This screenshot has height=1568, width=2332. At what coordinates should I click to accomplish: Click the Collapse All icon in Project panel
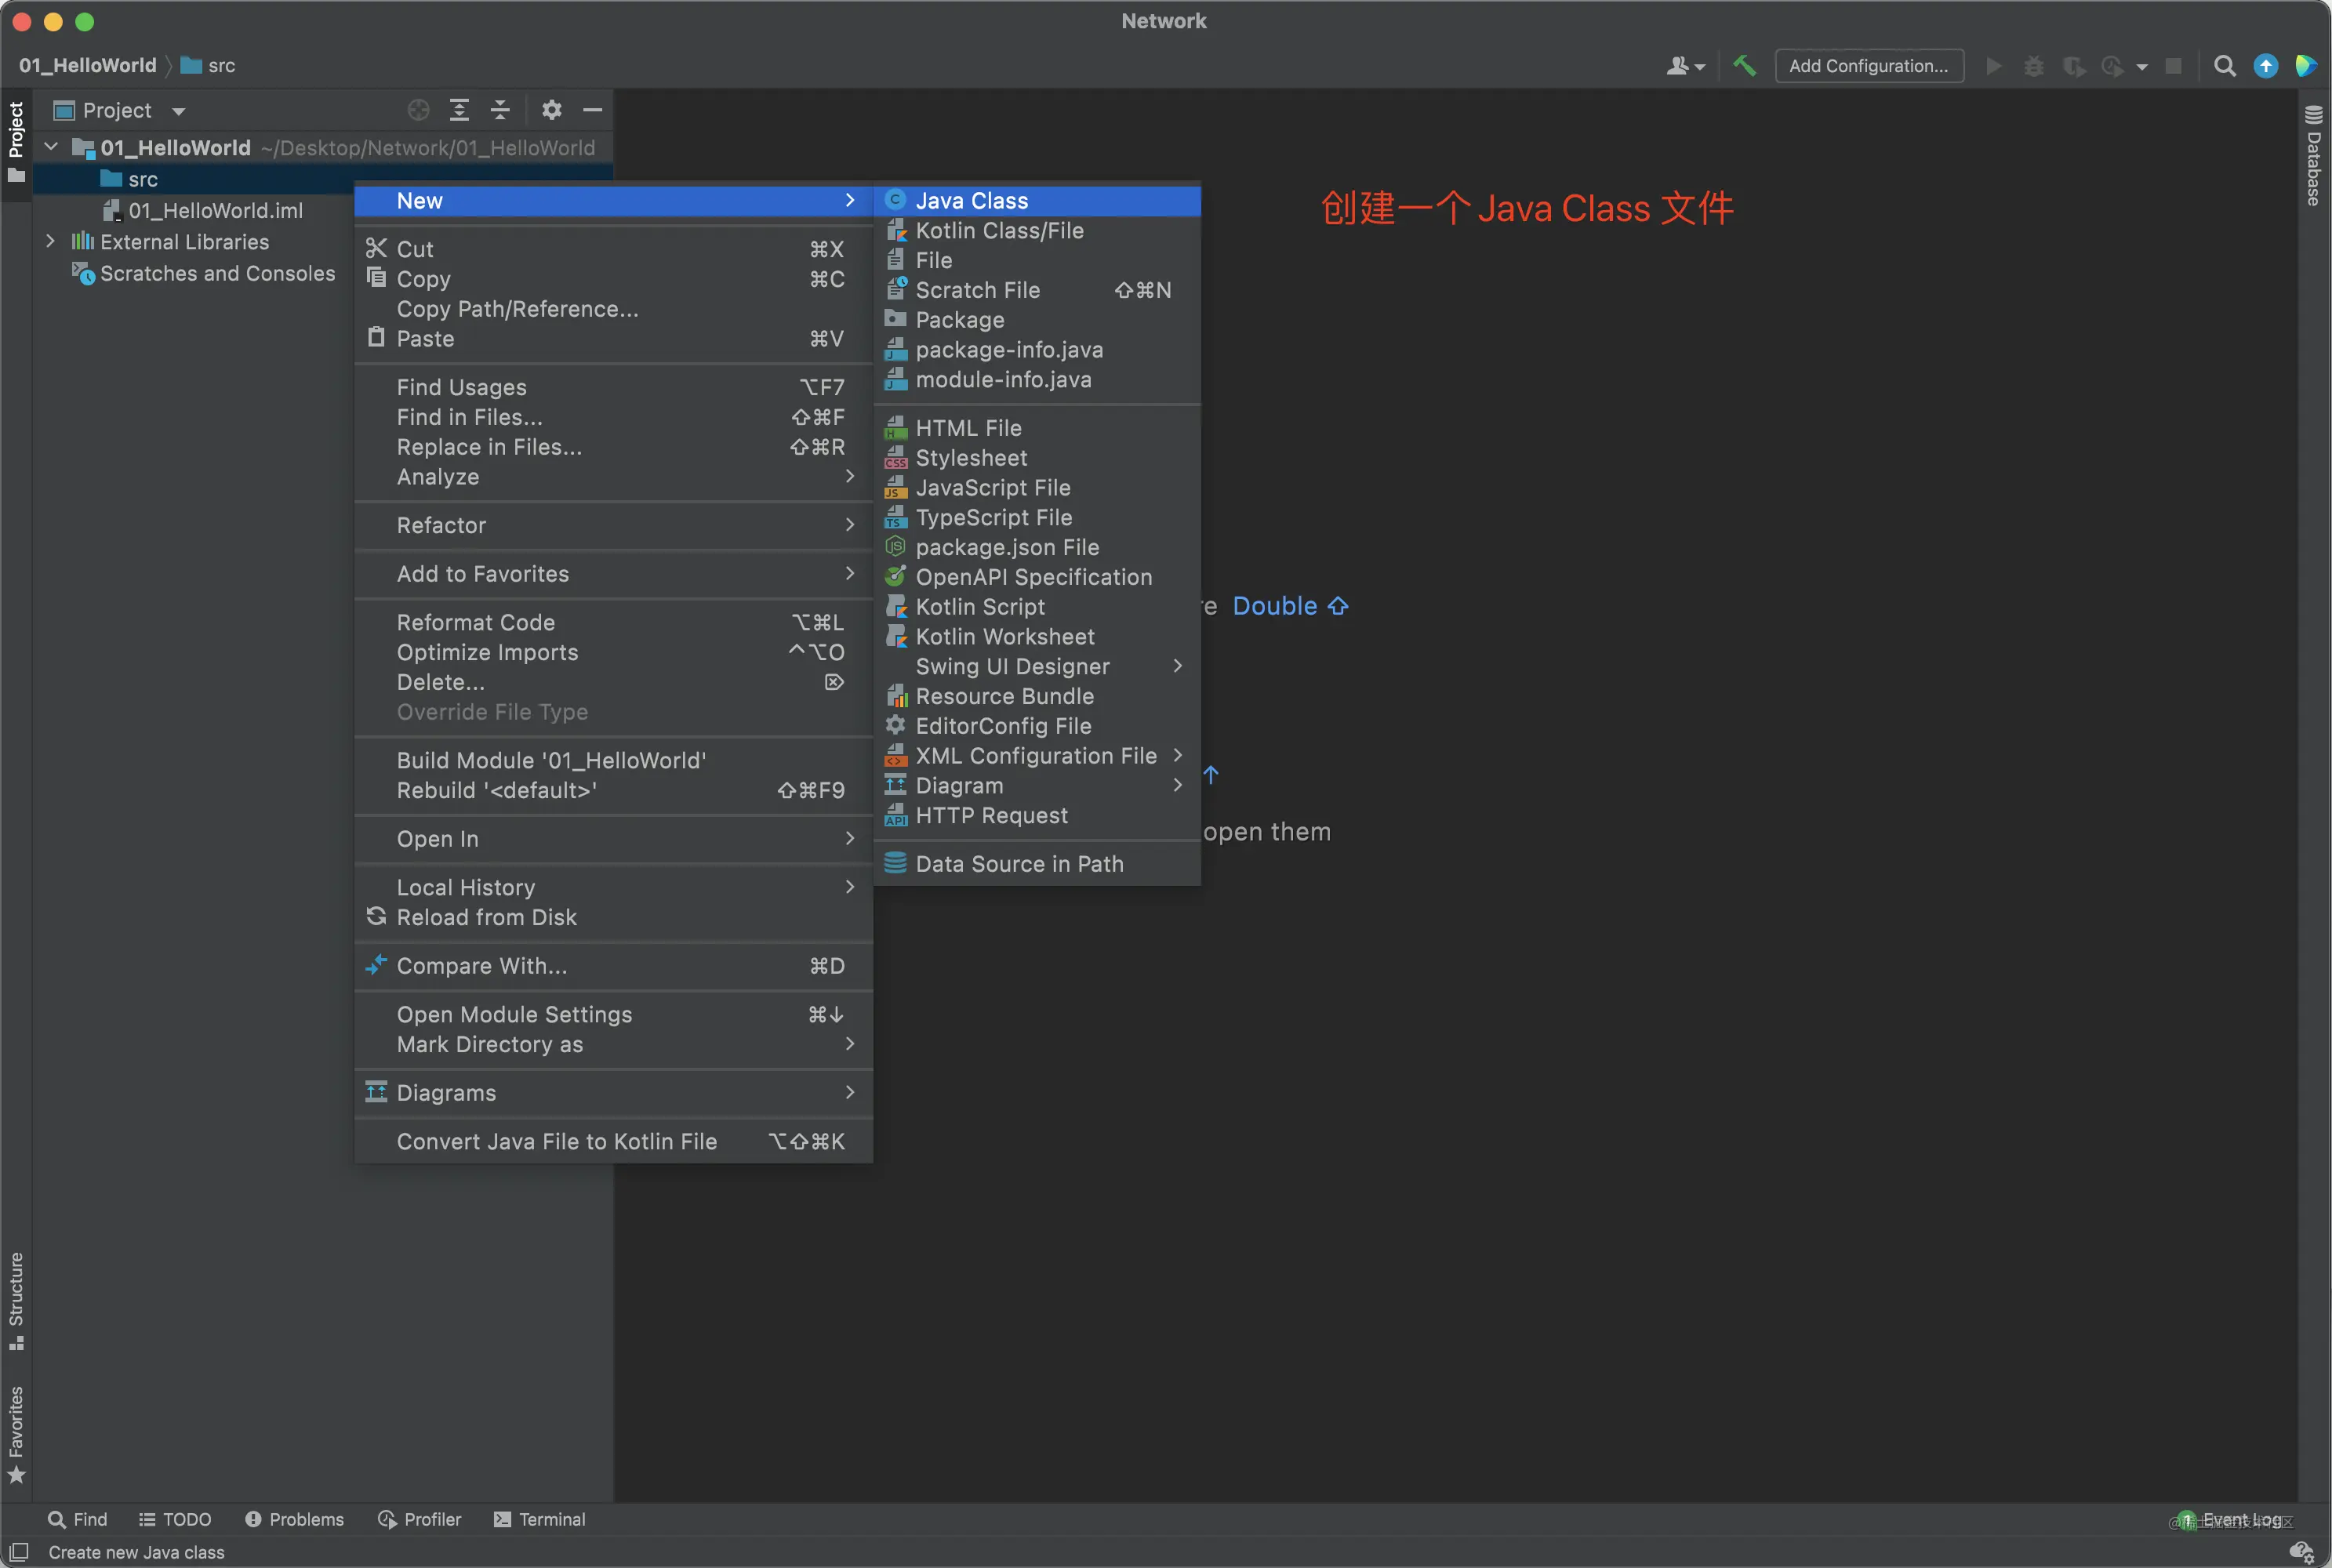(x=500, y=110)
